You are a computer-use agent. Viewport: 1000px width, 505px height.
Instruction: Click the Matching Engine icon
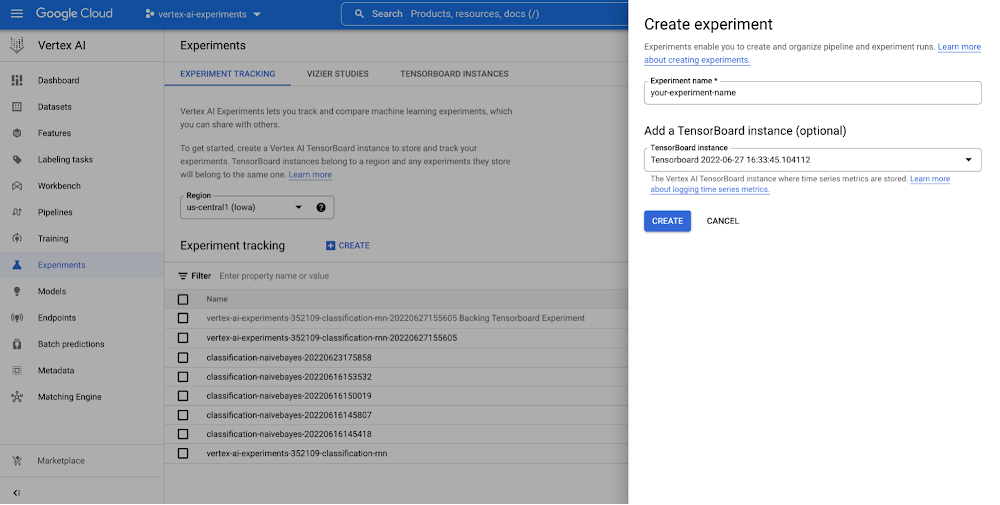coord(17,397)
